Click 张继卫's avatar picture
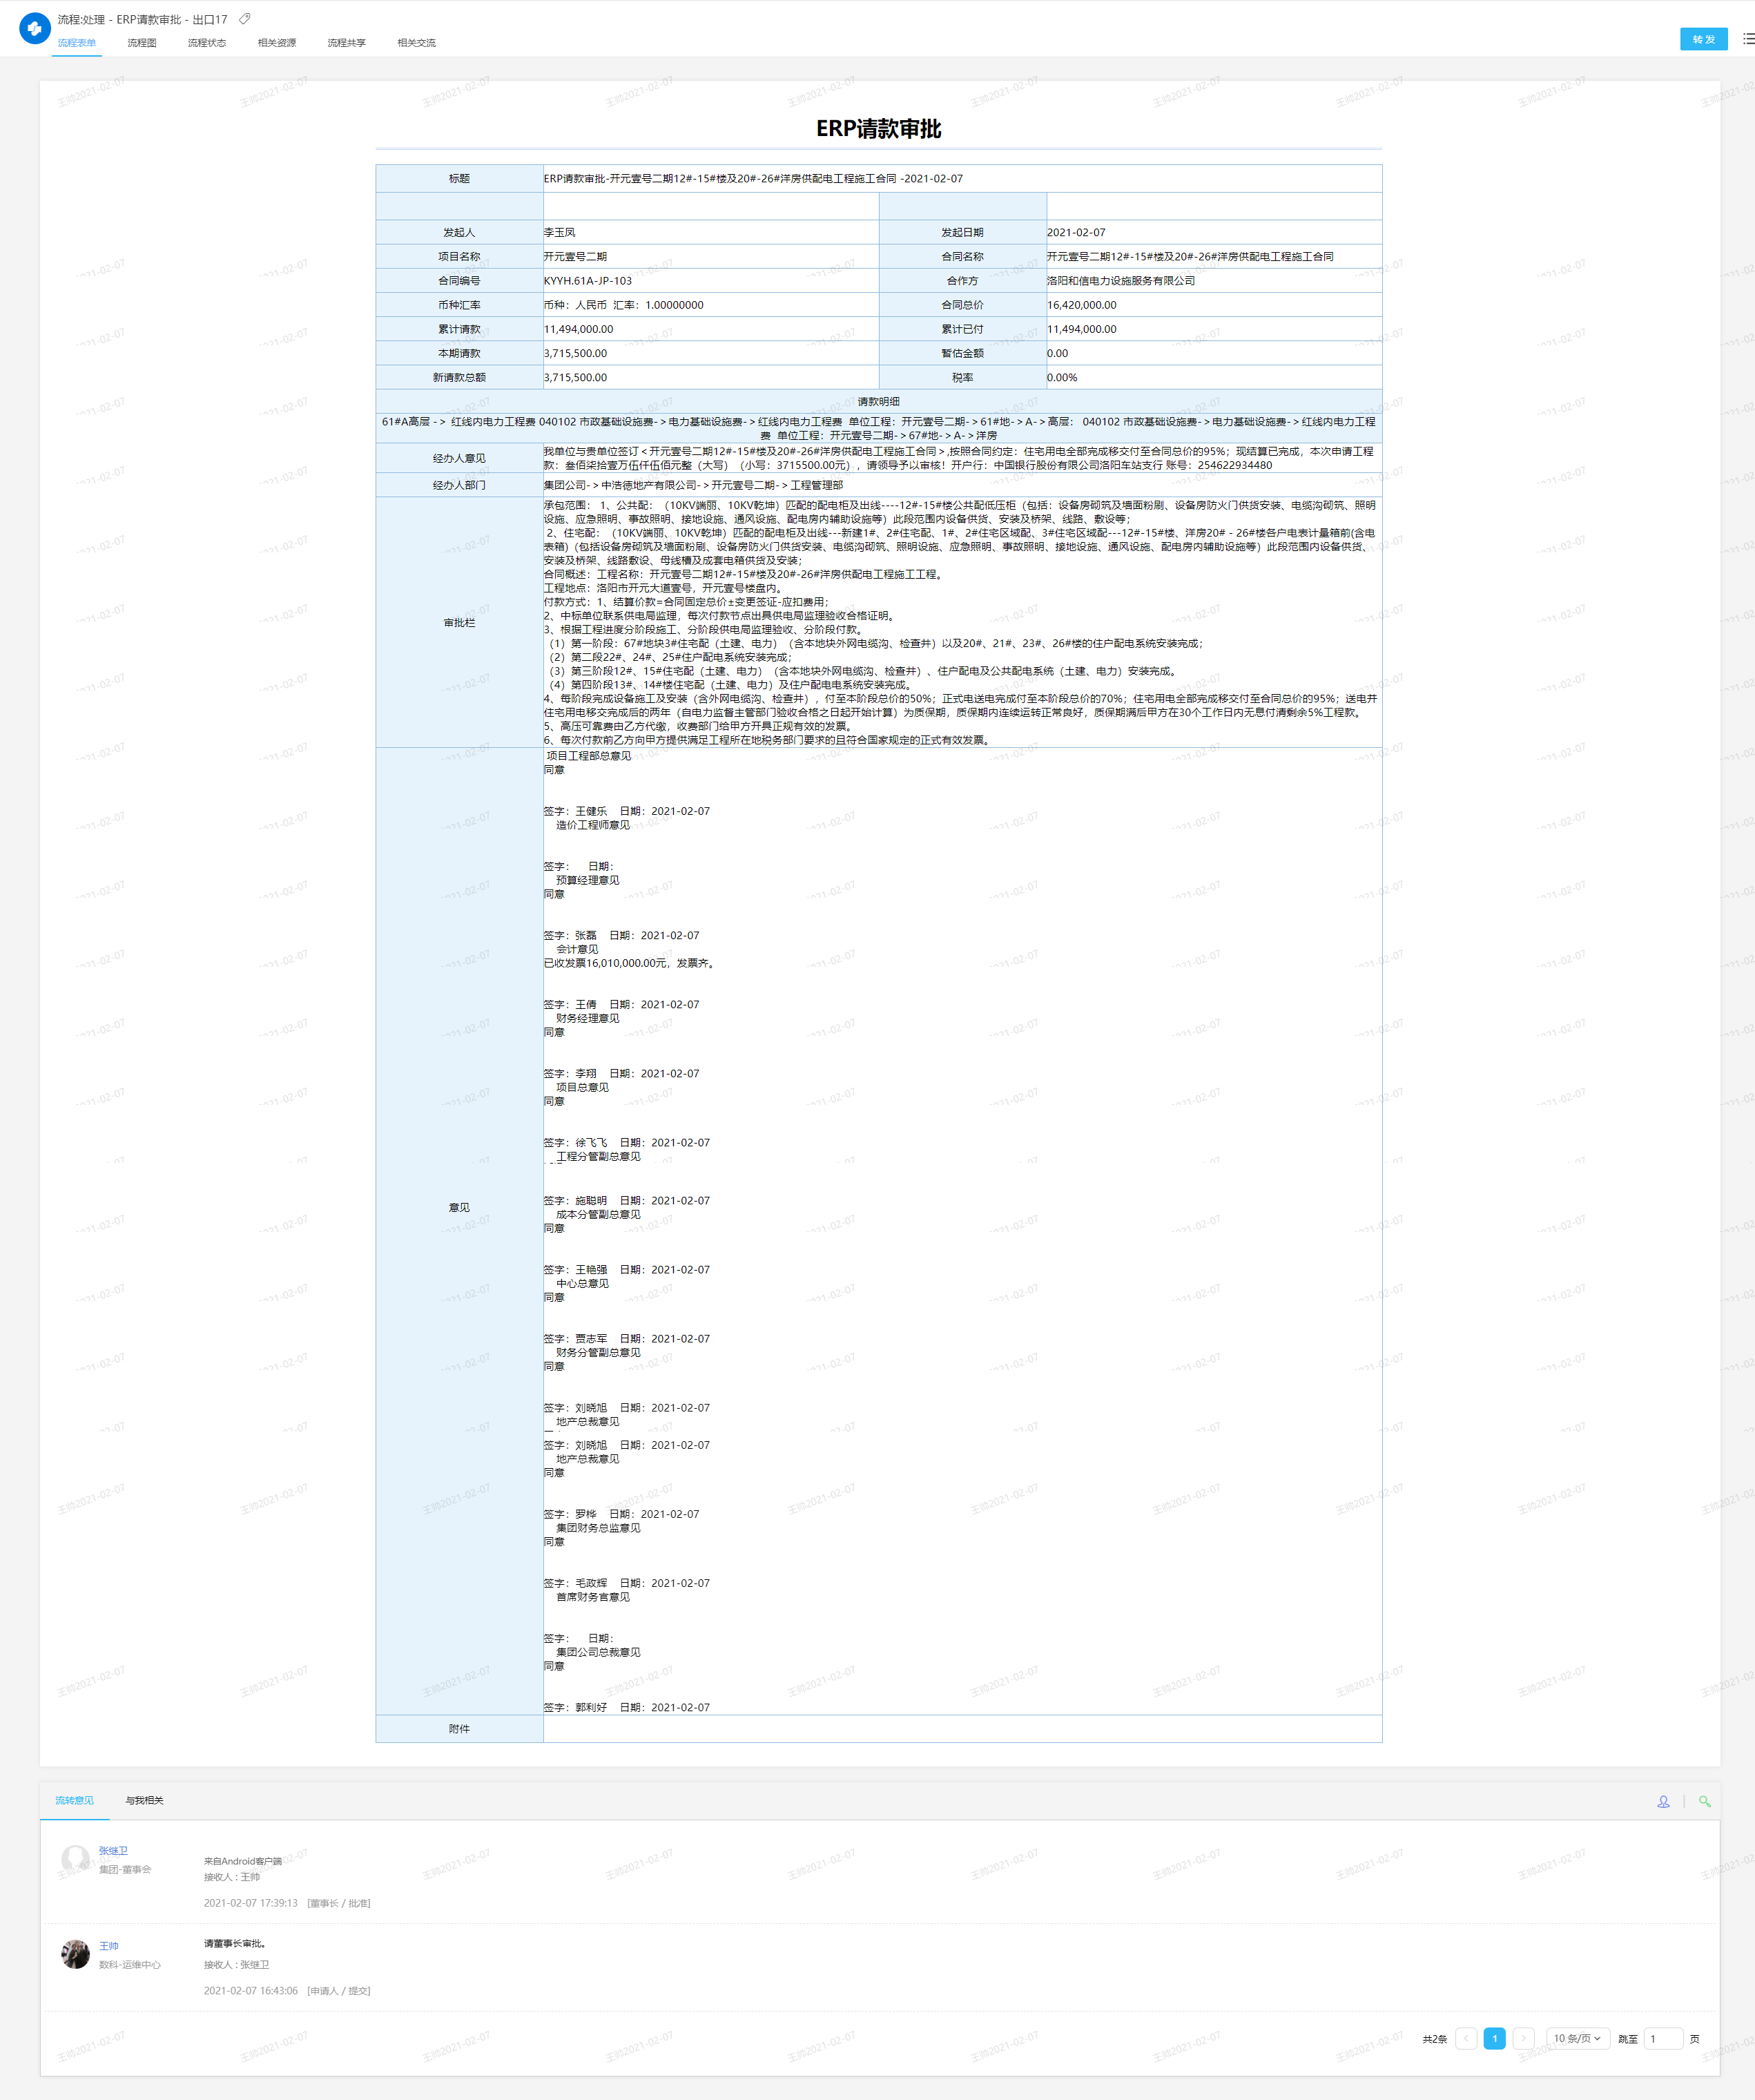 75,1859
